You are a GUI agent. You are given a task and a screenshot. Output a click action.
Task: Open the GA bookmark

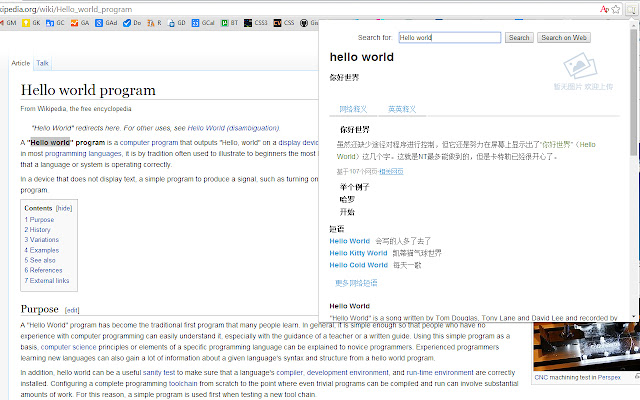coord(80,23)
